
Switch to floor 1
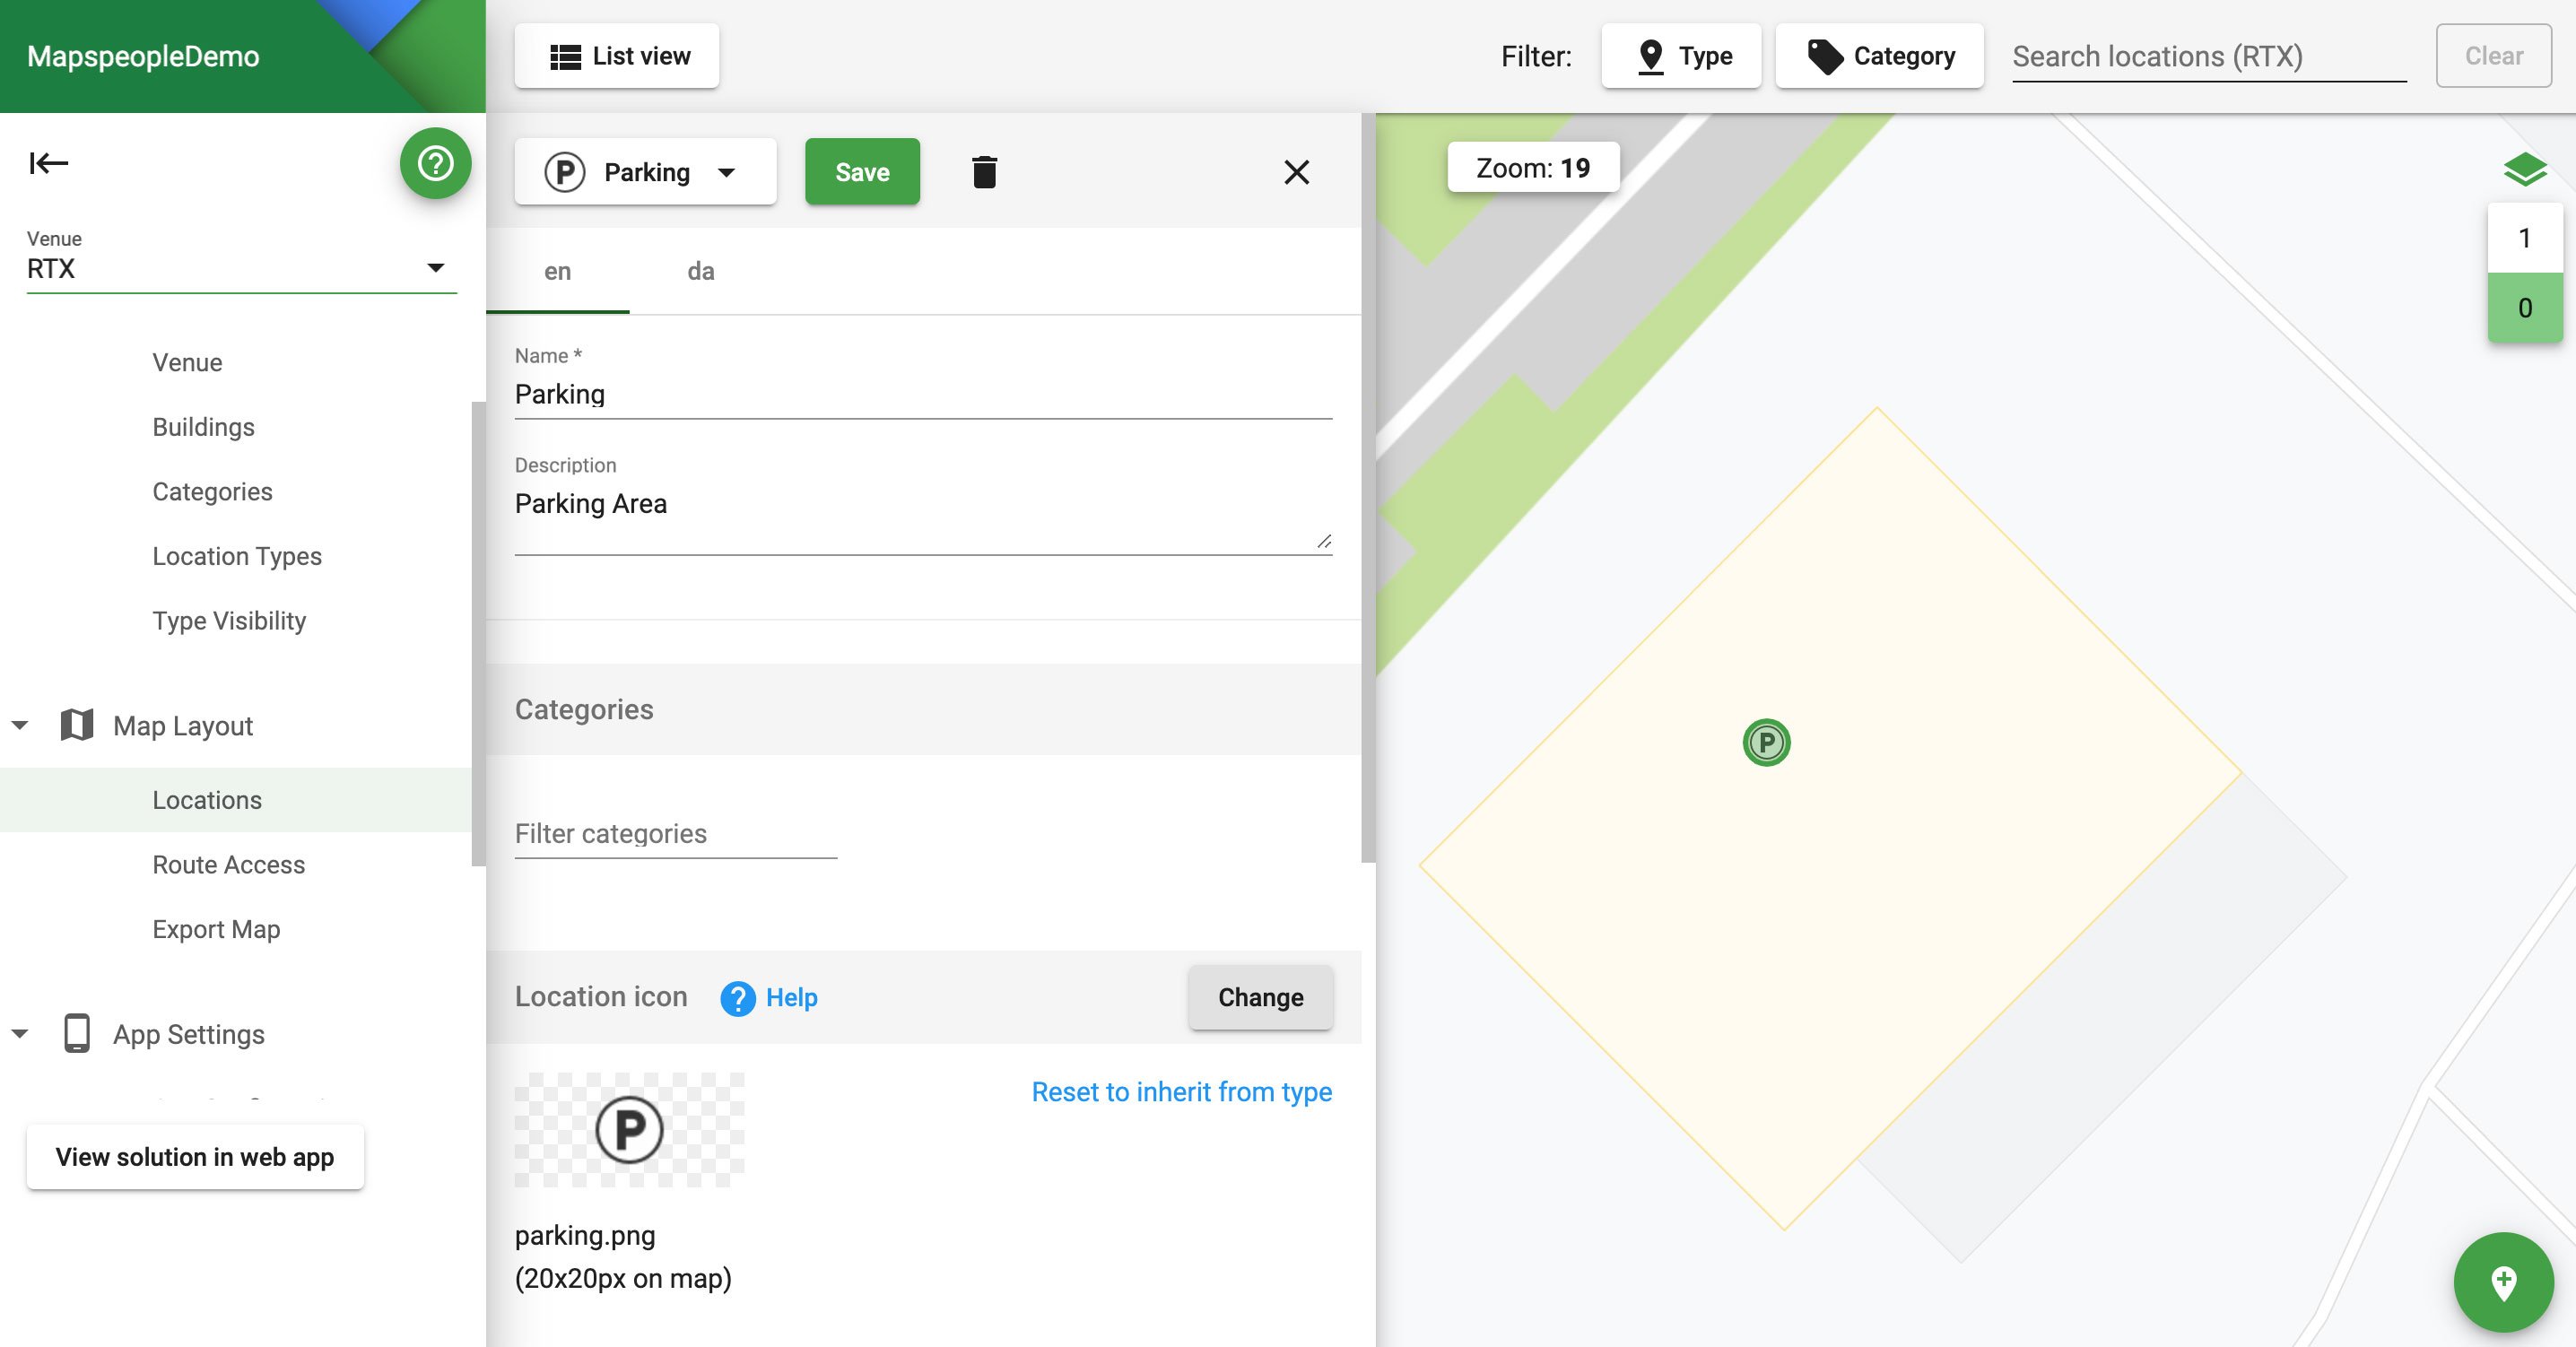pyautogui.click(x=2524, y=238)
